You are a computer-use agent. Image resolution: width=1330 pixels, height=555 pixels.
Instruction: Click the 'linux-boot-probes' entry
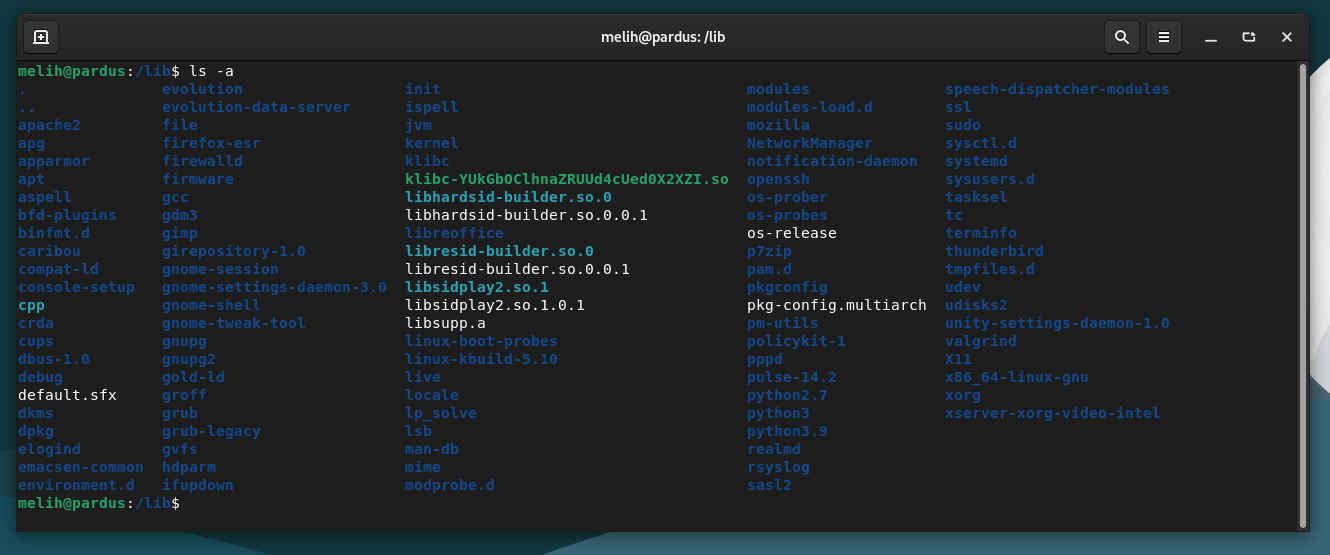pos(481,341)
